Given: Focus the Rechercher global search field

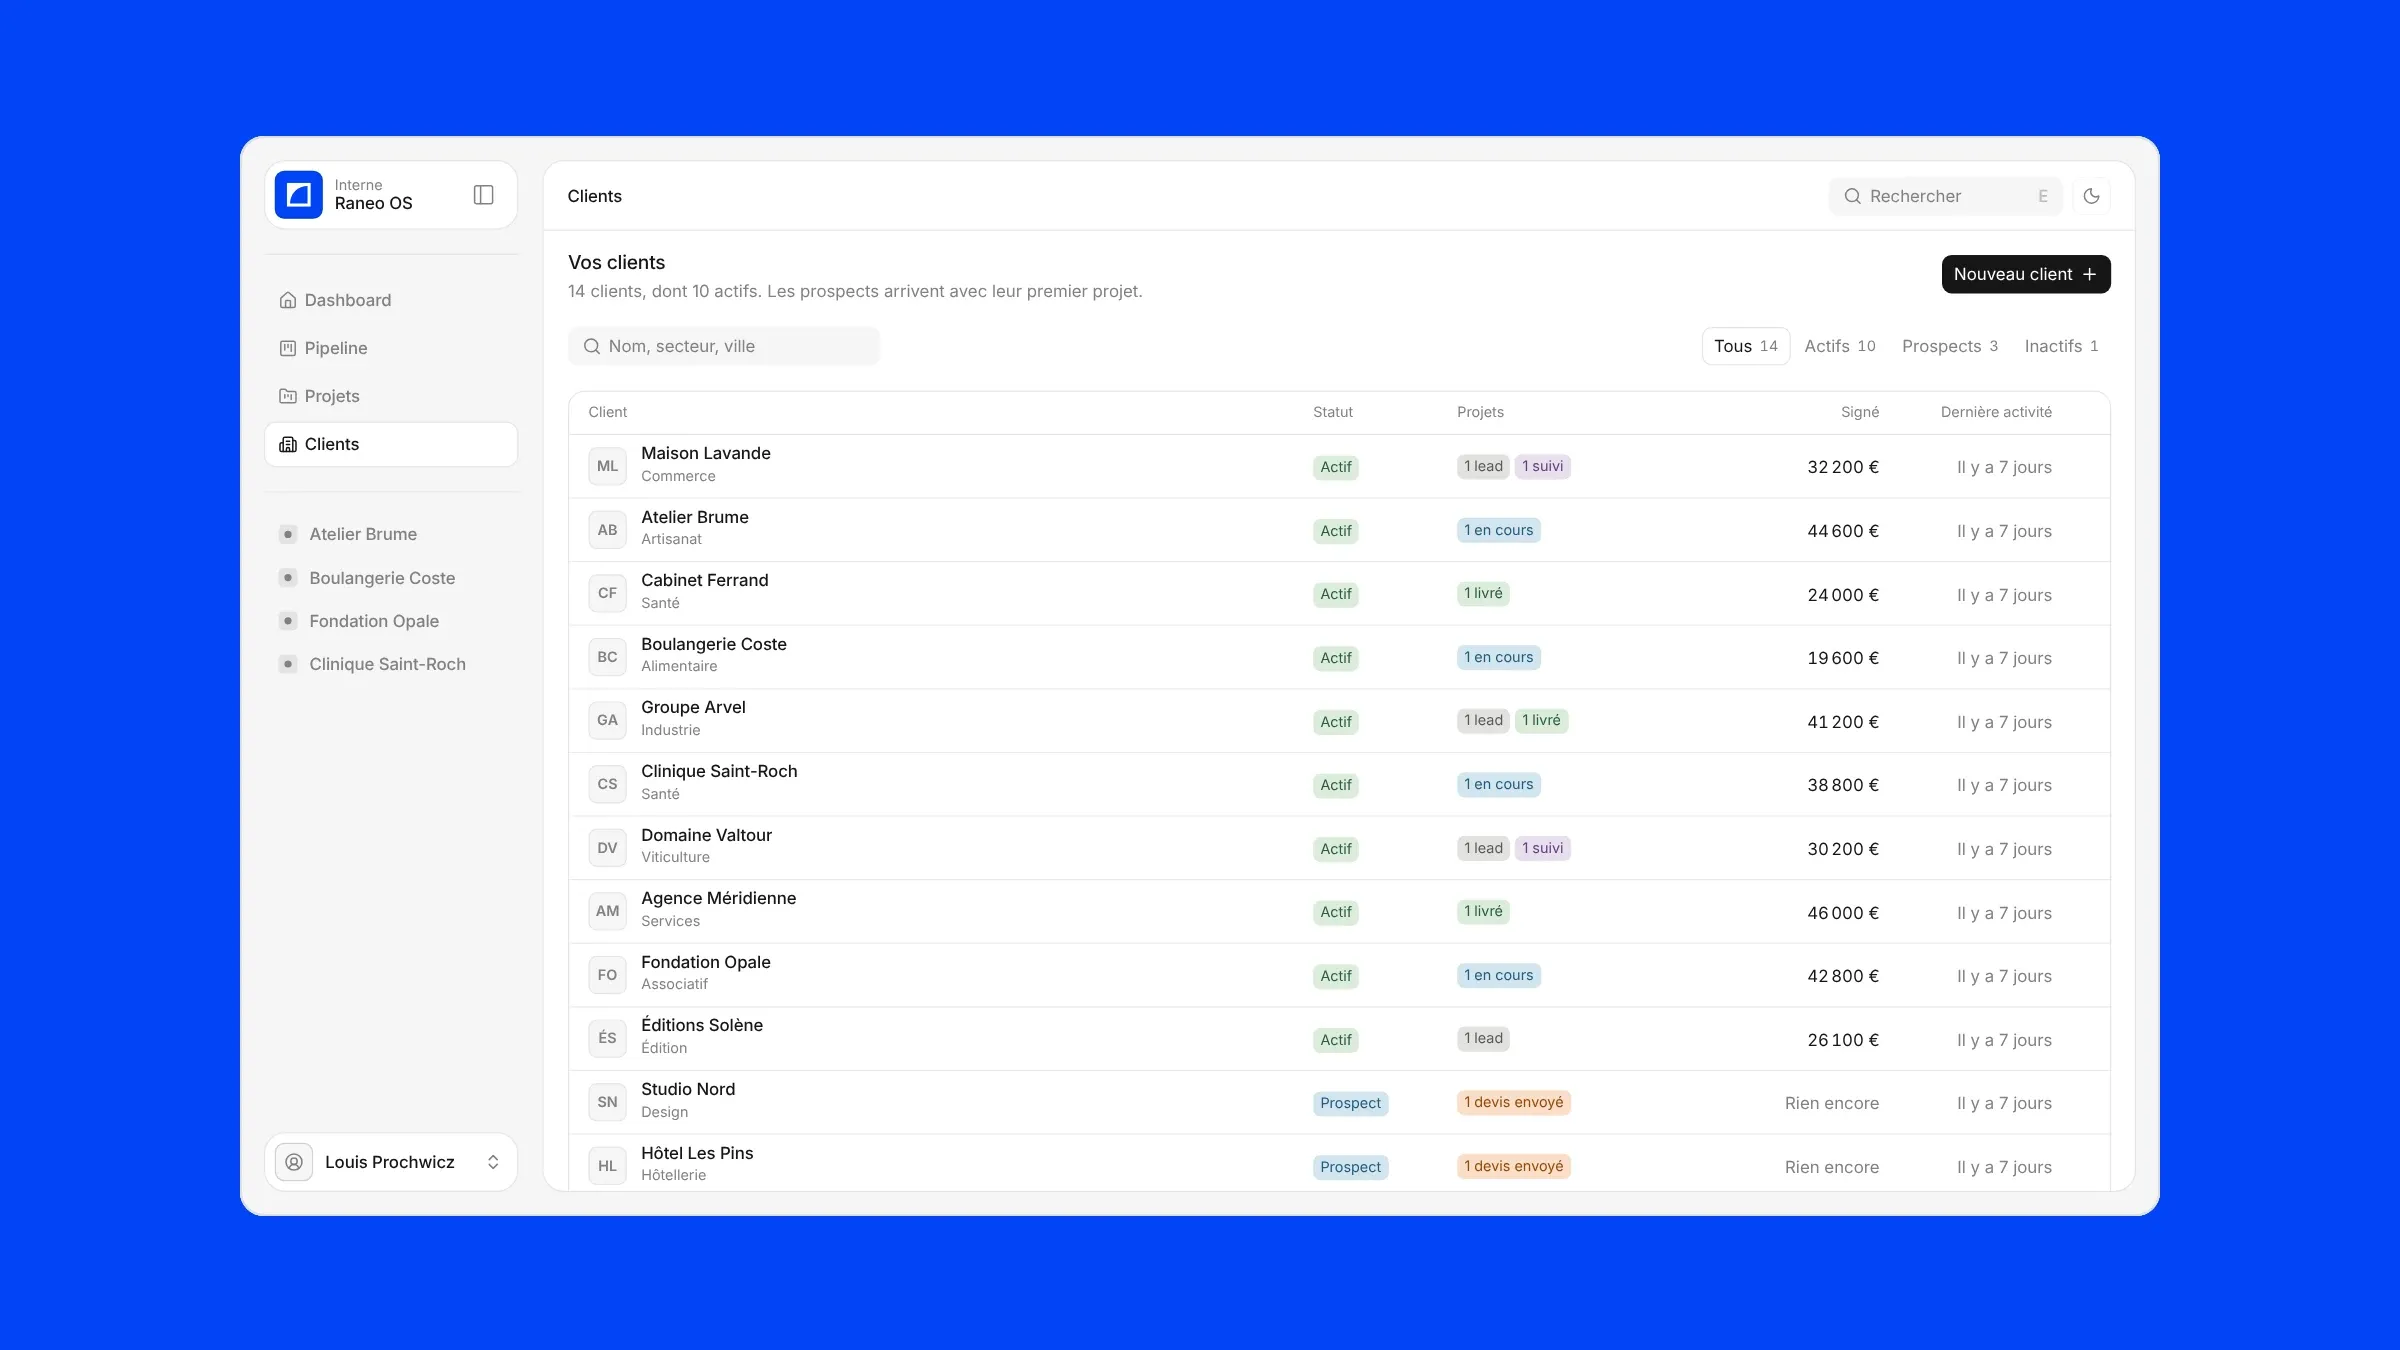Looking at the screenshot, I should point(1945,196).
